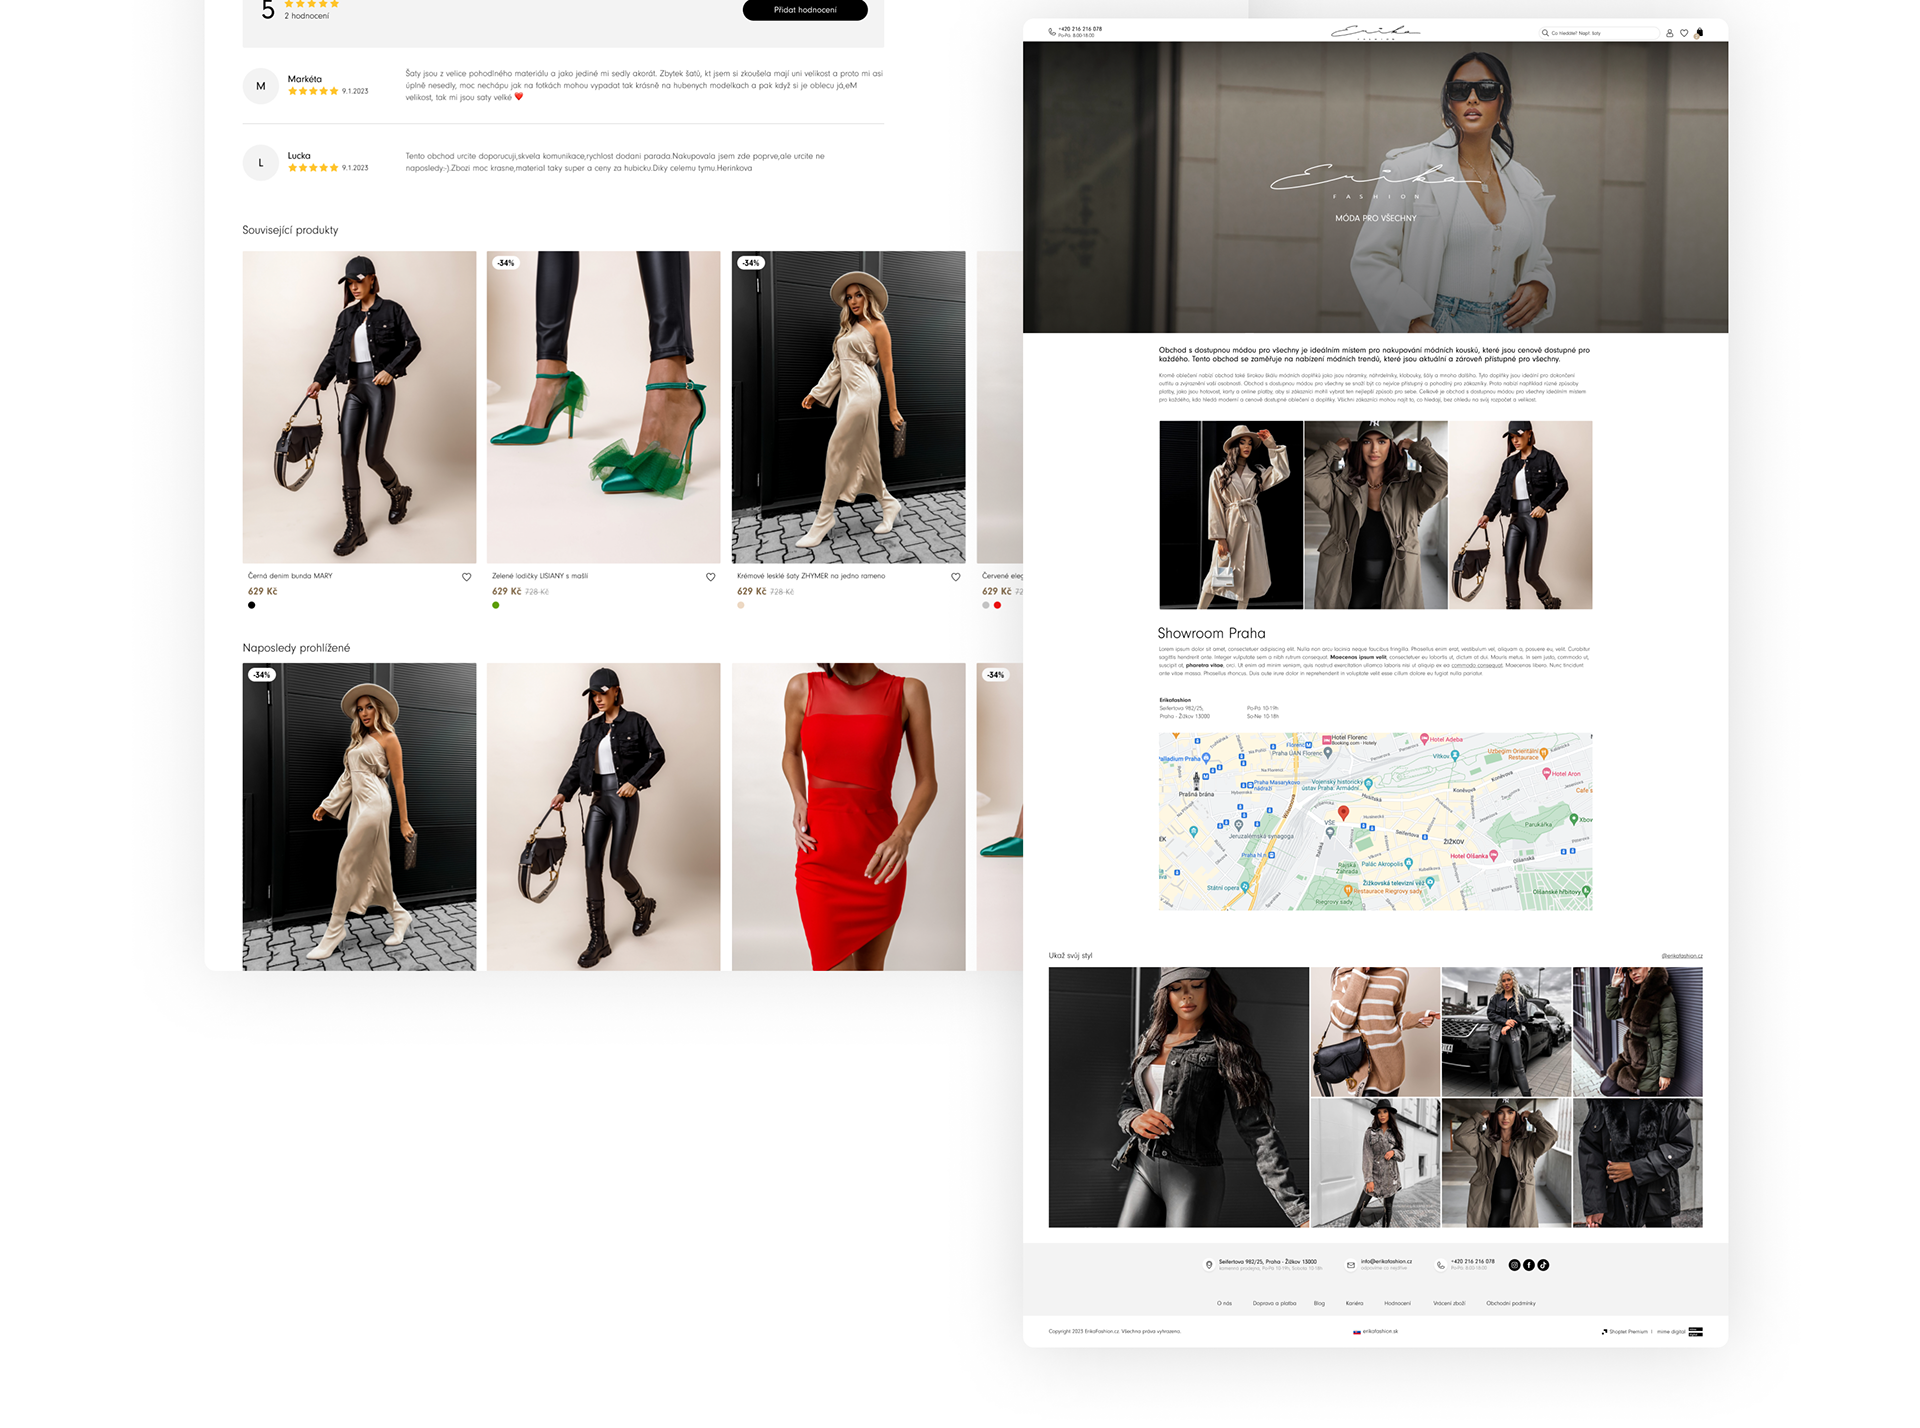Screen dimensions: 1920x1428
Task: Toggle heart on Zelené lodičky LISIANY
Action: click(x=711, y=577)
